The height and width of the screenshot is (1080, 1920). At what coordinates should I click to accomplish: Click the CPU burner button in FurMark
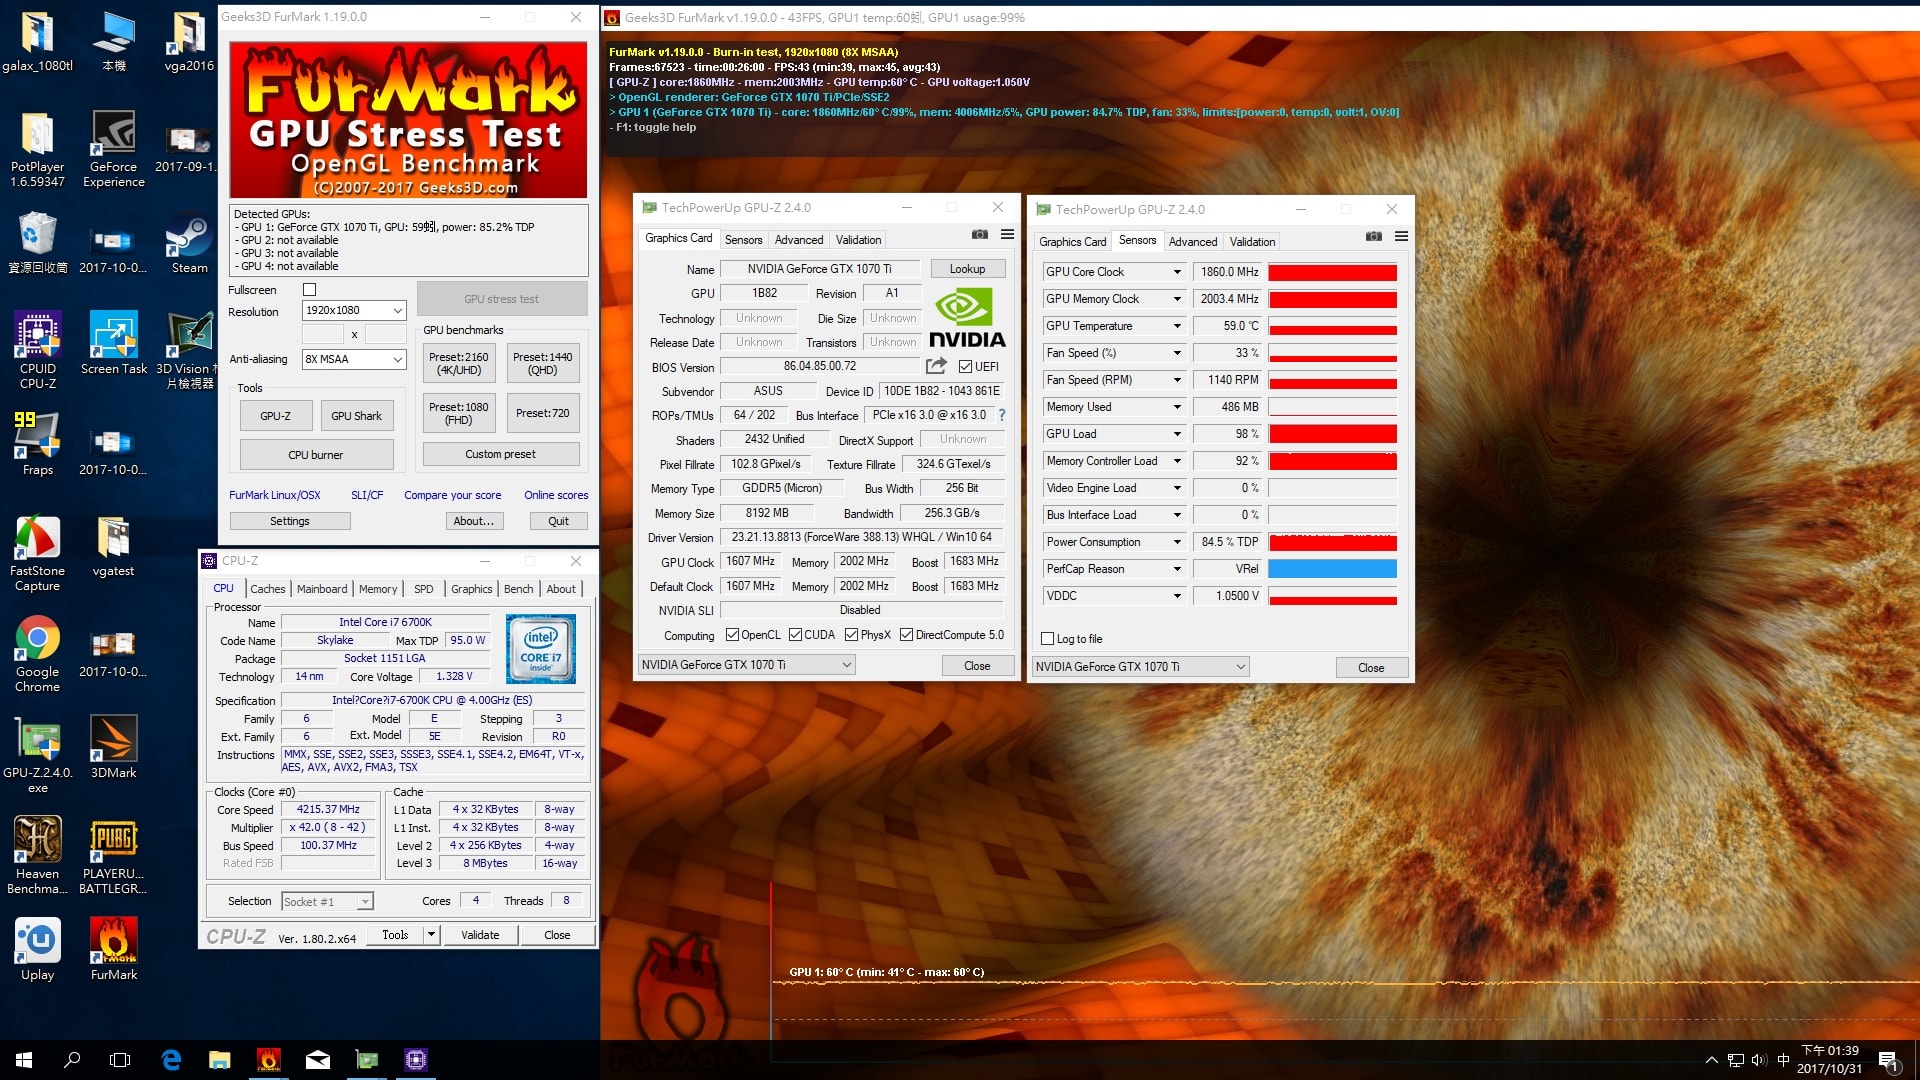[316, 455]
